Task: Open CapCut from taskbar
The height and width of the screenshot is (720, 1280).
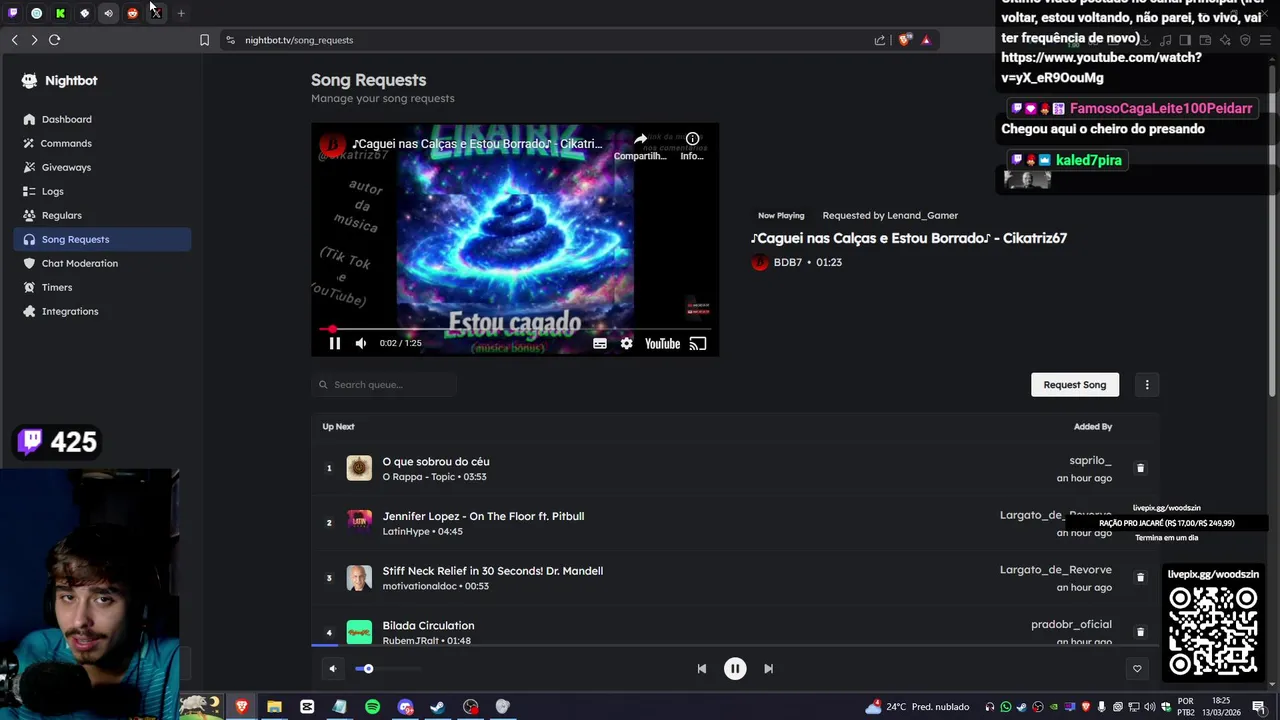Action: tap(307, 707)
